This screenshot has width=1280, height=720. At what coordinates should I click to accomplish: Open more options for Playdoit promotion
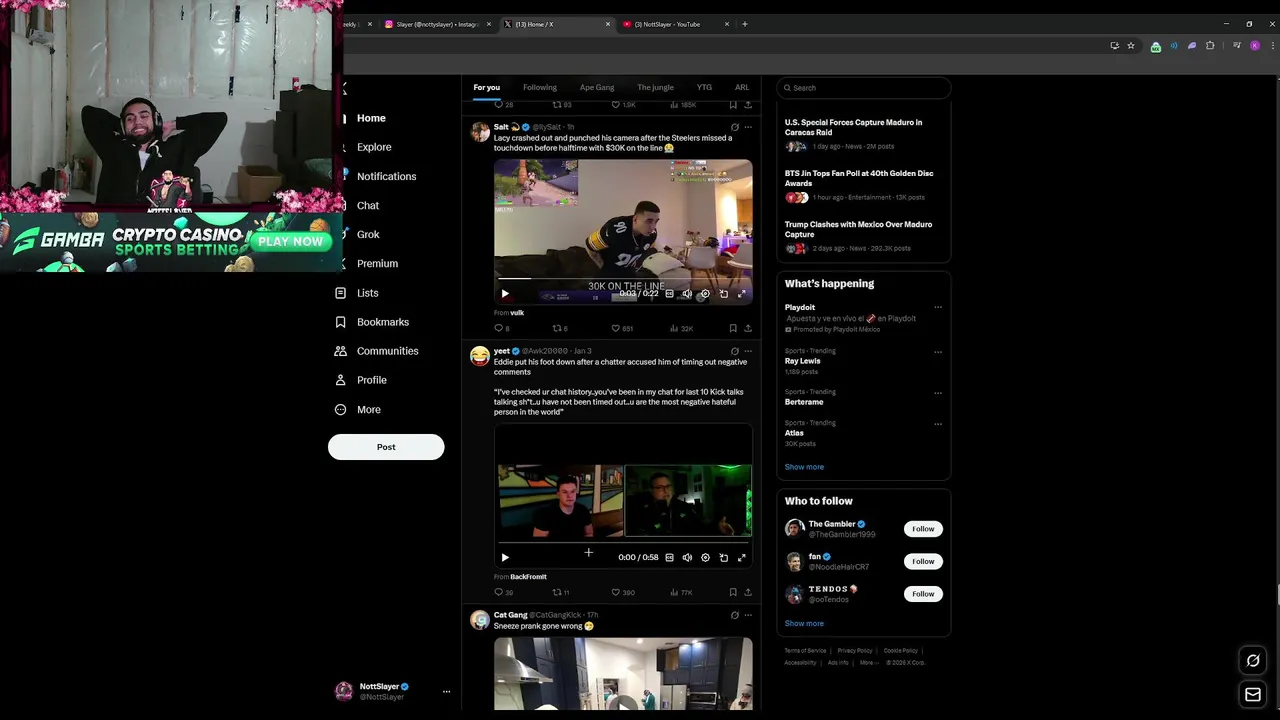[x=938, y=308]
